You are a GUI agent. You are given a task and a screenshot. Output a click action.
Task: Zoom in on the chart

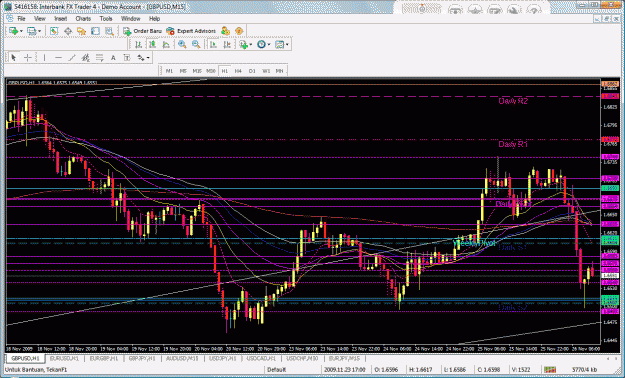(x=182, y=44)
